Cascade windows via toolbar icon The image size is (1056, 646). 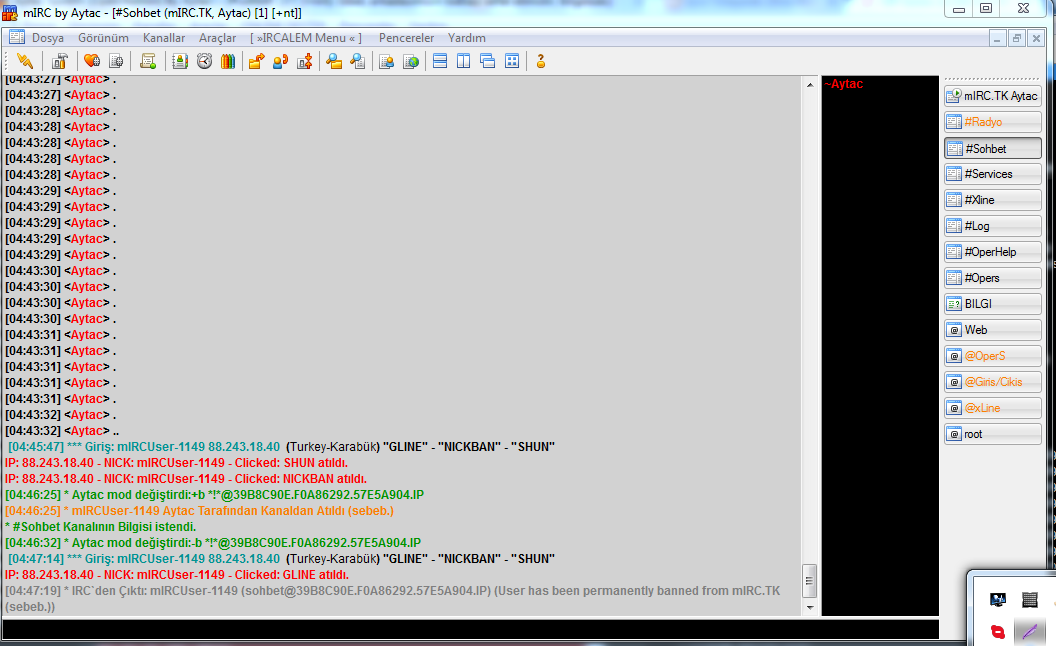[x=488, y=61]
